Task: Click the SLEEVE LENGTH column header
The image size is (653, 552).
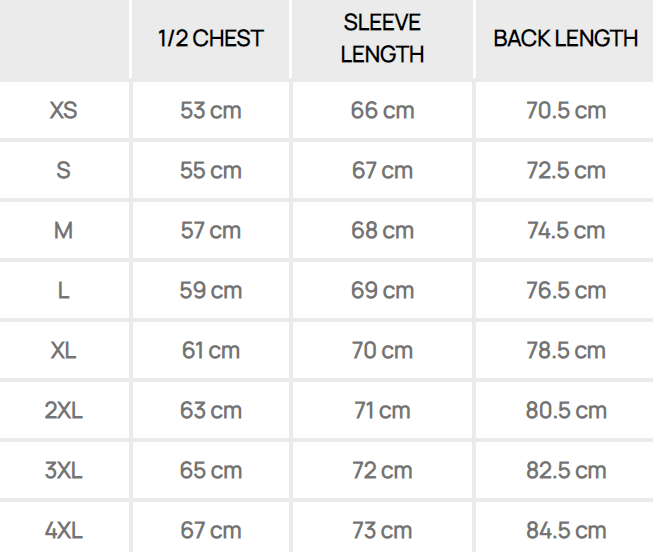Action: [381, 39]
